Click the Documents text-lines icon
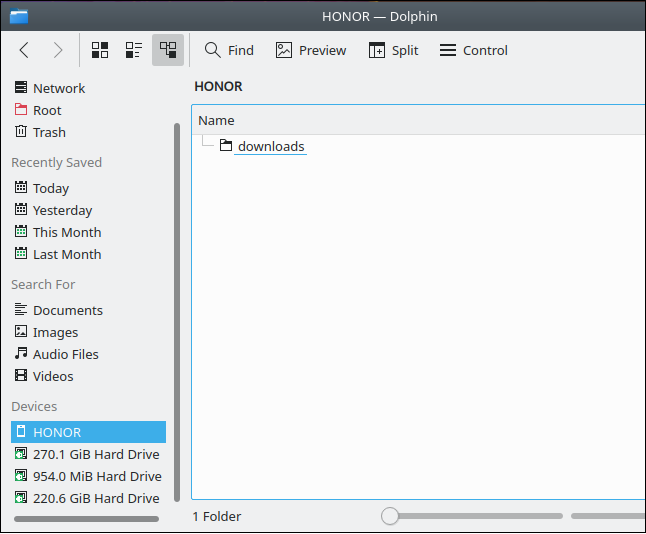The image size is (646, 534). (21, 309)
